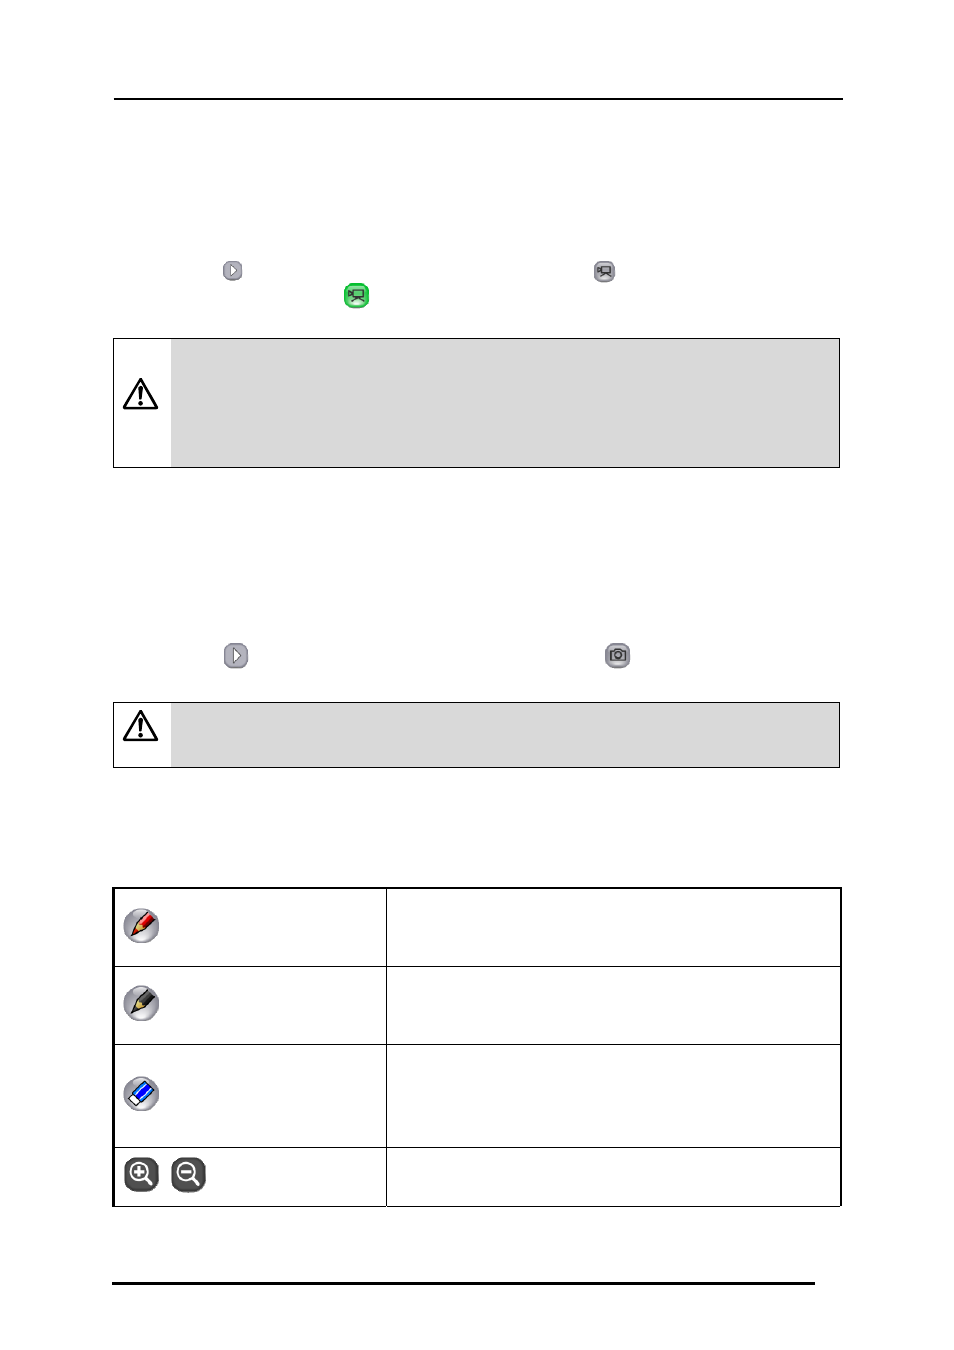Select the red pen annotation tool

coord(141,926)
